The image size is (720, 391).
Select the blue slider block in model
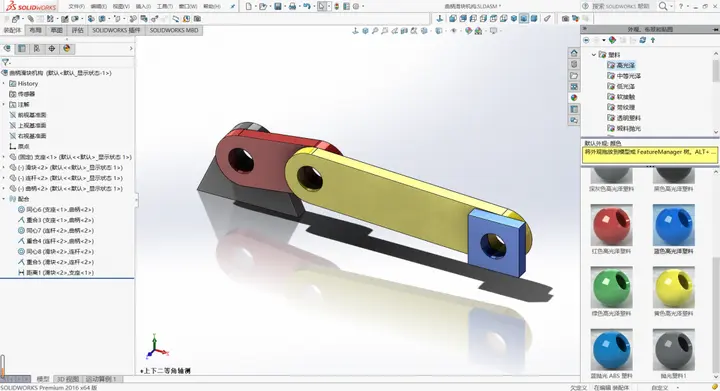(x=496, y=242)
